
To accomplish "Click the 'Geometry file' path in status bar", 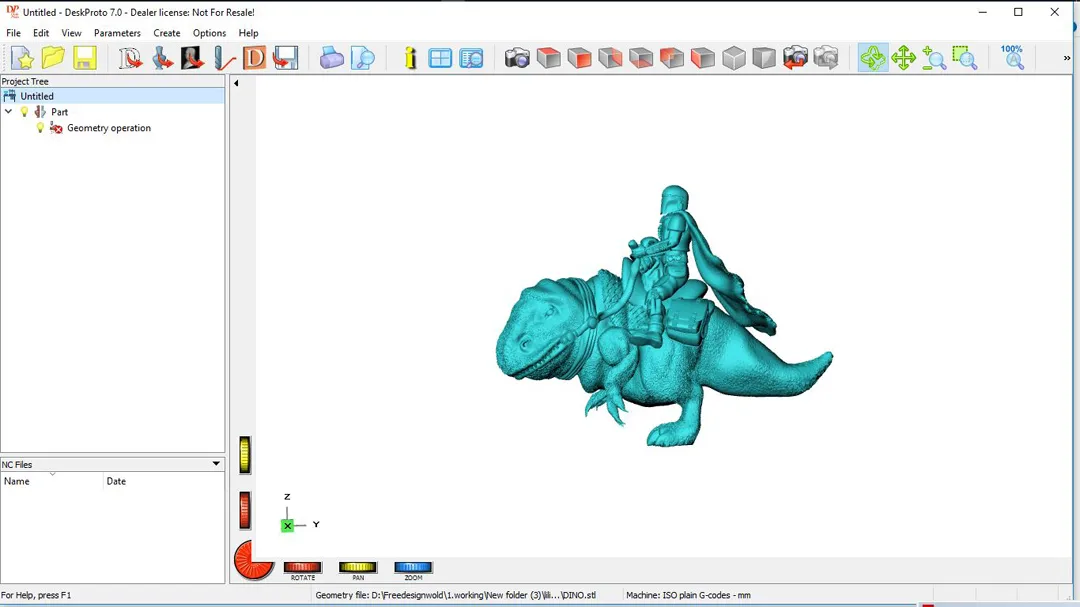I will pyautogui.click(x=455, y=595).
